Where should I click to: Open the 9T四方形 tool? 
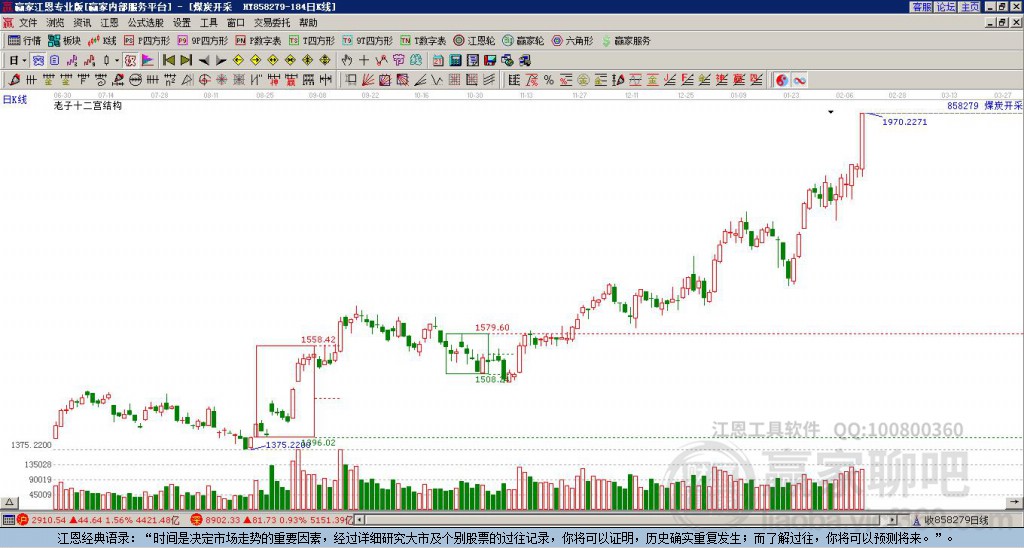368,40
